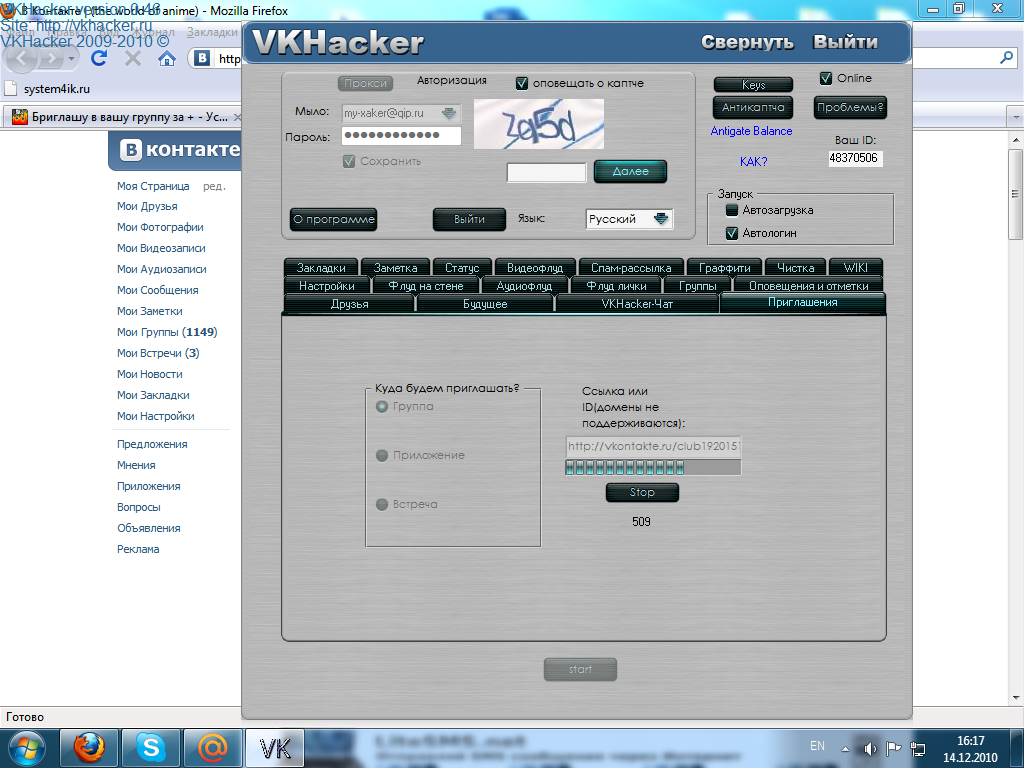Switch to the Друзья tab
This screenshot has width=1024, height=768.
(x=349, y=304)
